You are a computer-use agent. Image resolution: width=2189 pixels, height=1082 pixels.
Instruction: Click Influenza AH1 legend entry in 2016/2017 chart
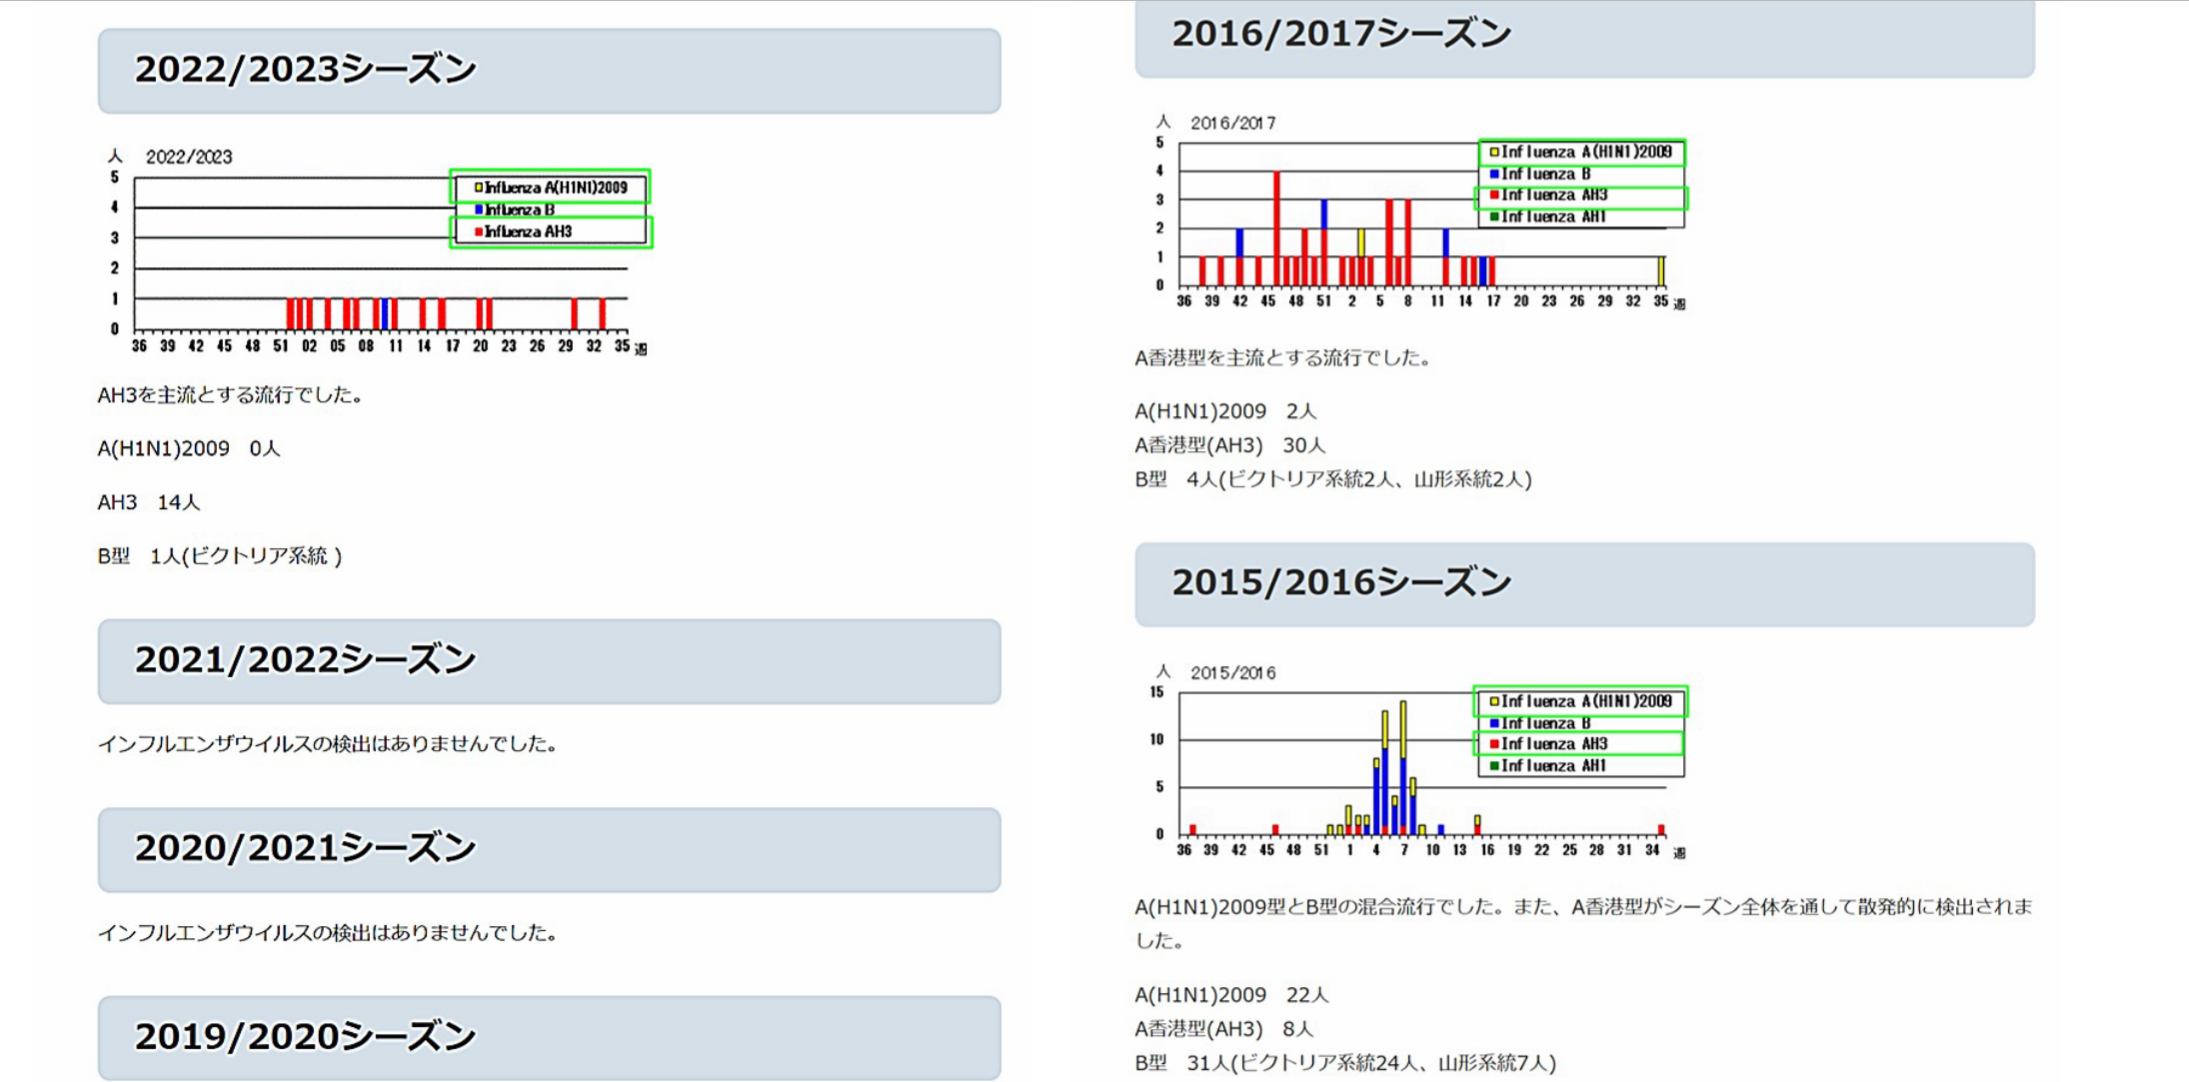coord(1553,217)
